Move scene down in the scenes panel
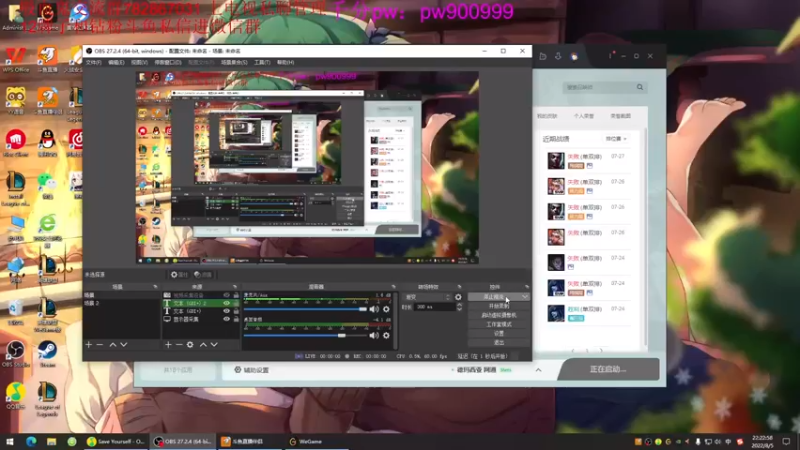 pos(124,345)
